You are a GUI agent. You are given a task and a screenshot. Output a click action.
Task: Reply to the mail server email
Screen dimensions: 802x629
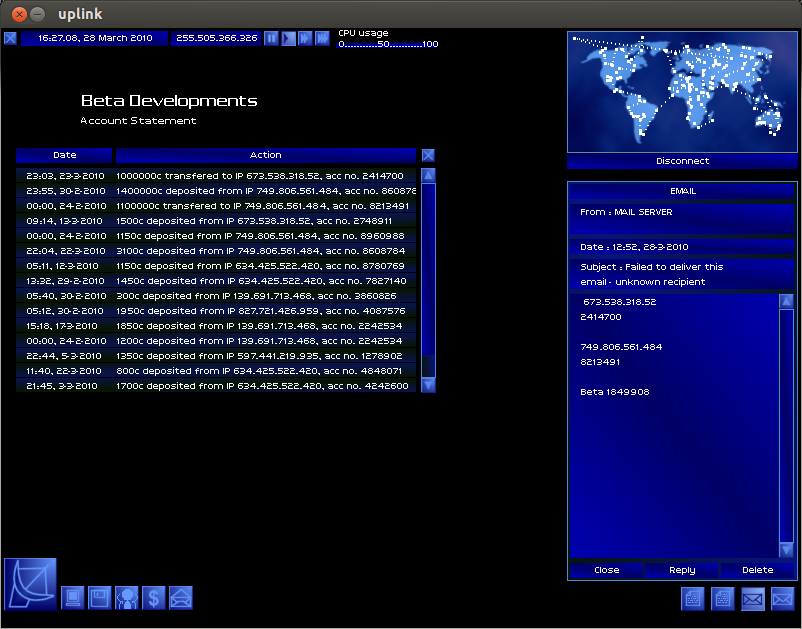pyautogui.click(x=682, y=570)
